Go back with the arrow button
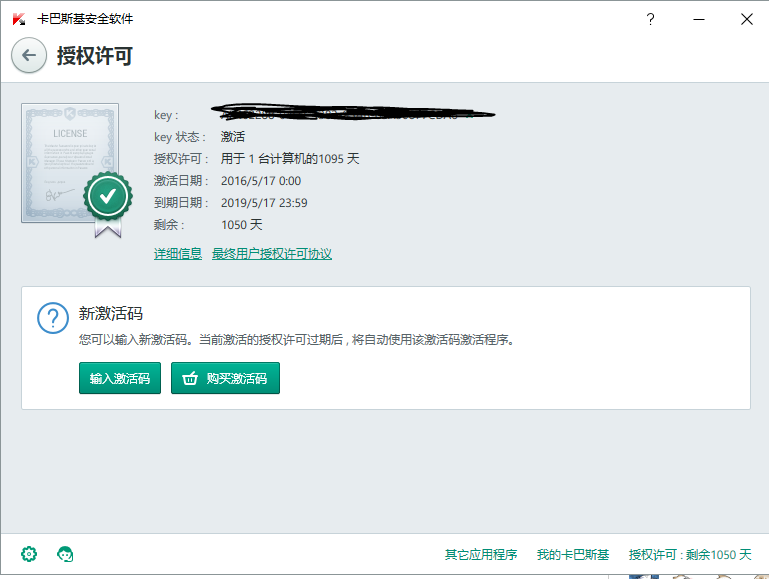Viewport: 769px width, 579px height. (x=29, y=55)
